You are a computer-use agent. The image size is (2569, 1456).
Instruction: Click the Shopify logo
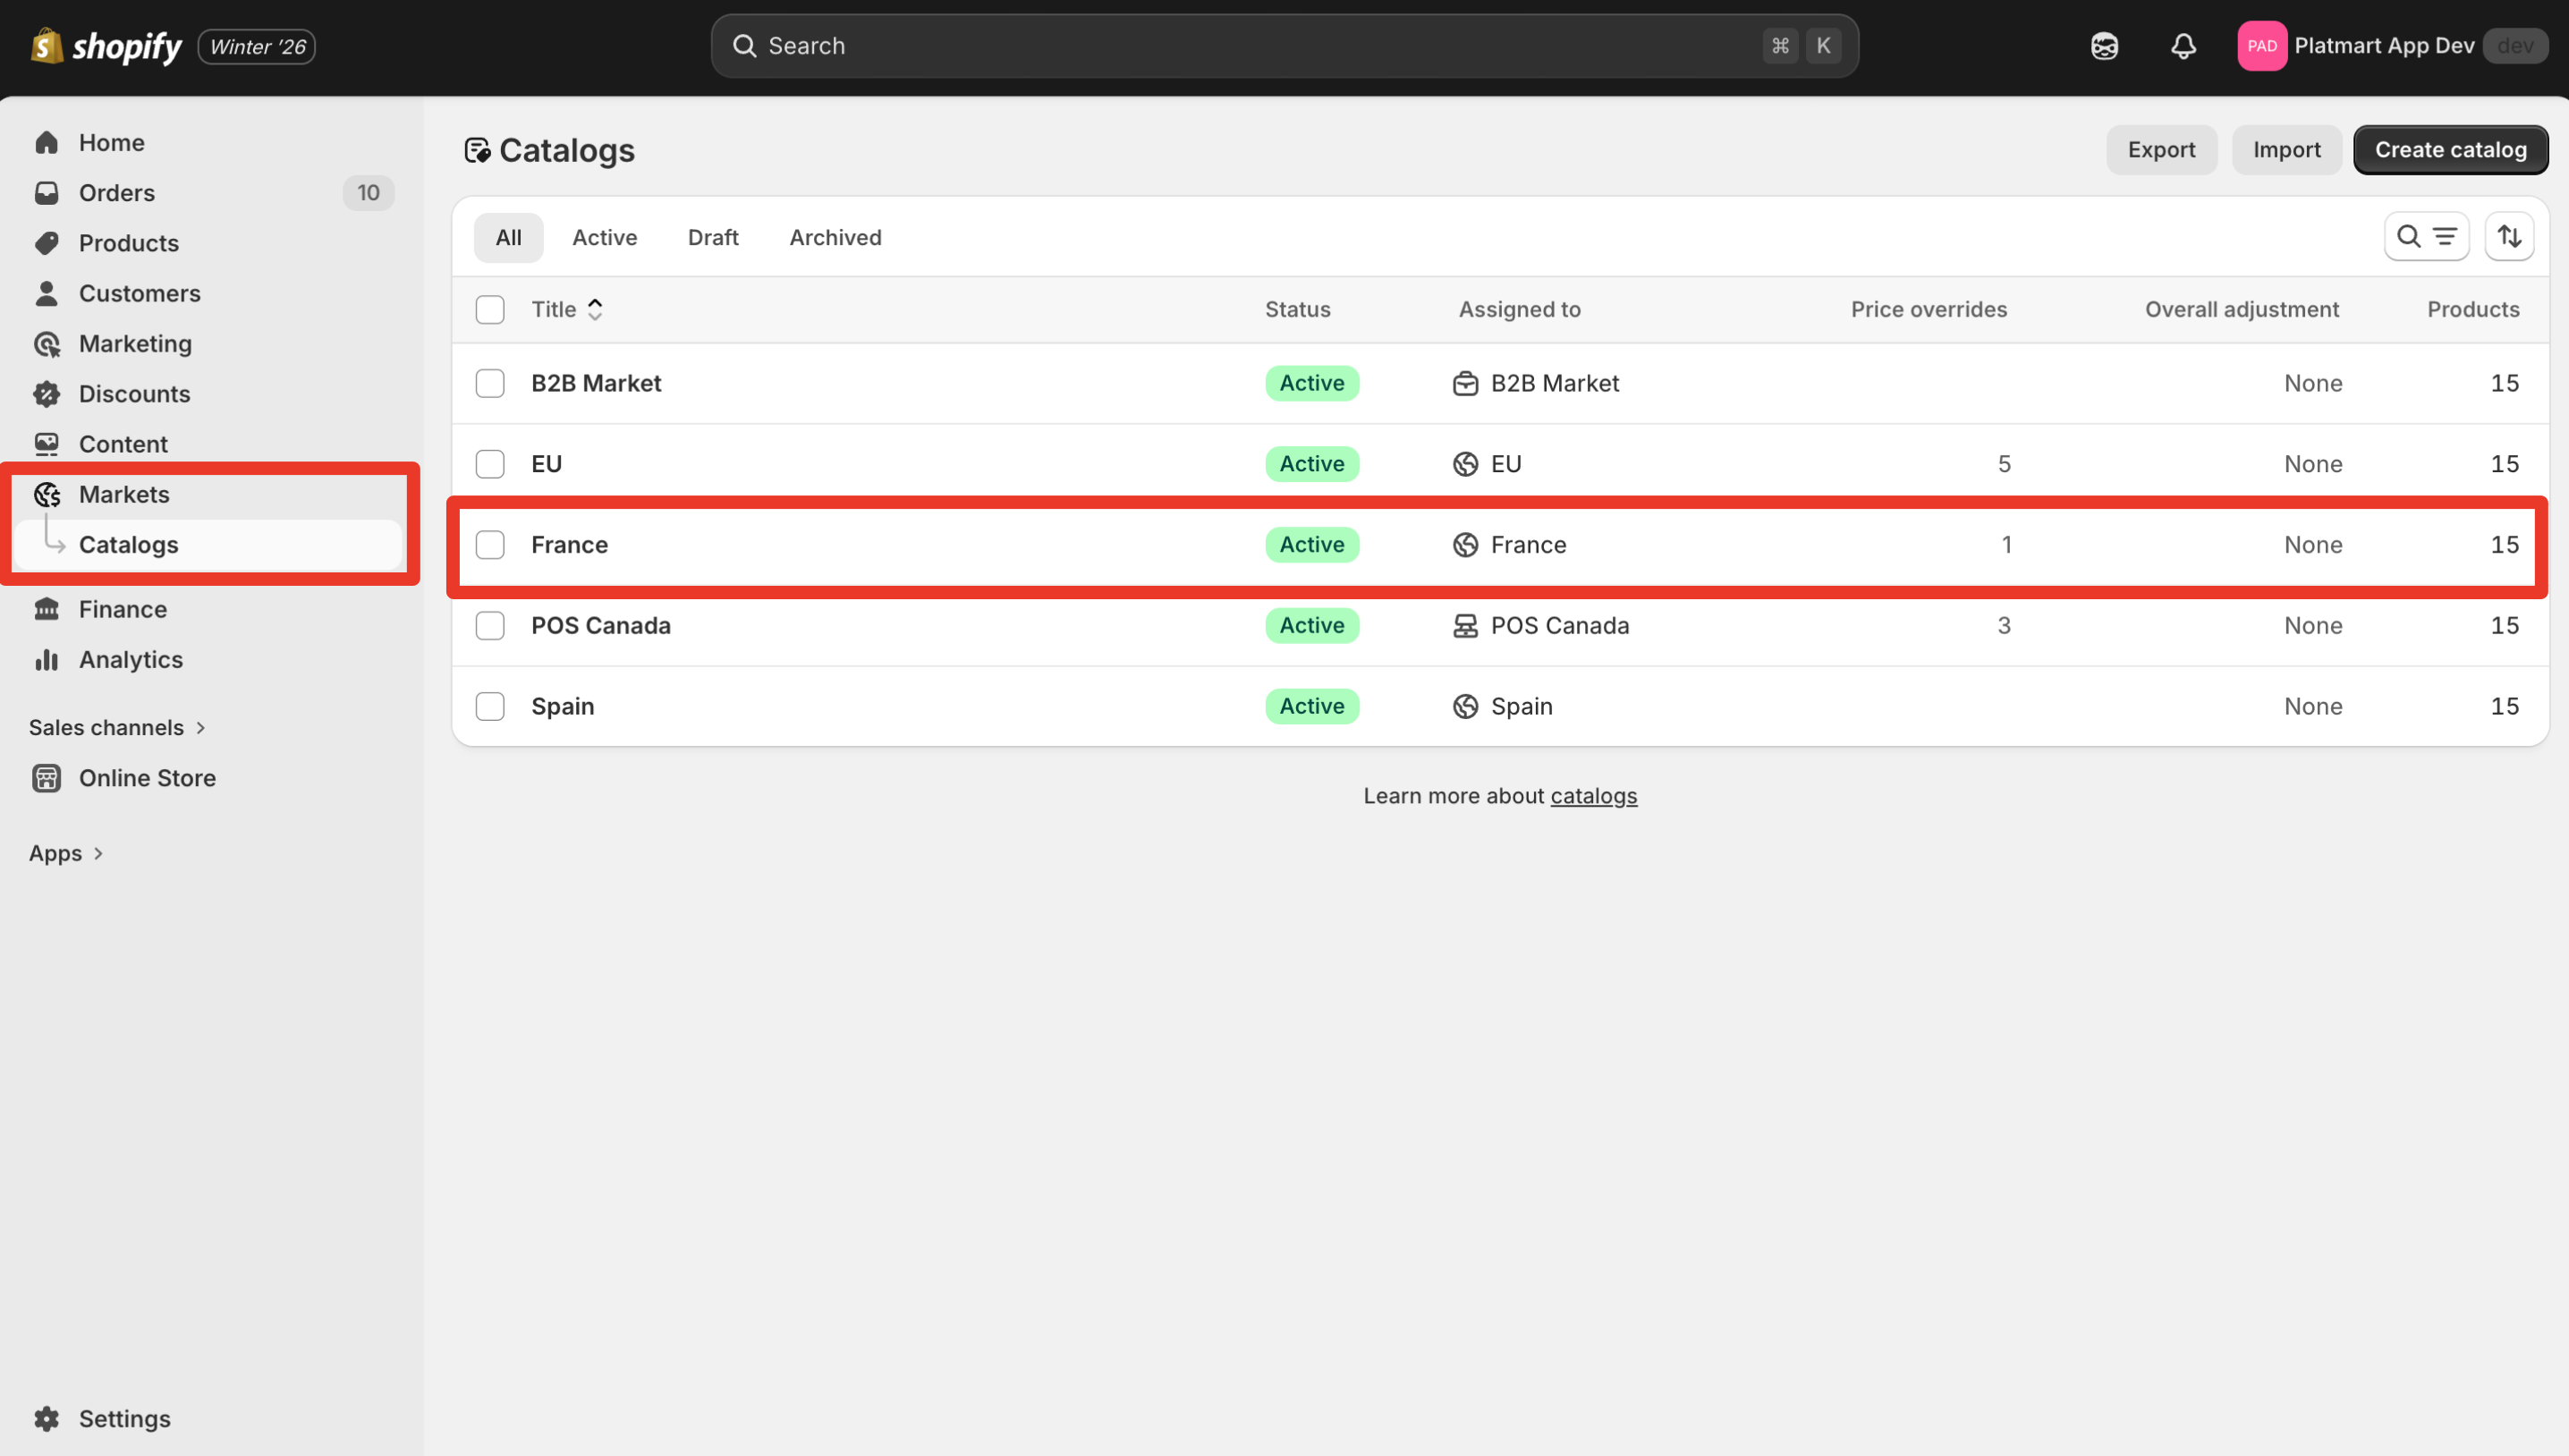[x=106, y=46]
